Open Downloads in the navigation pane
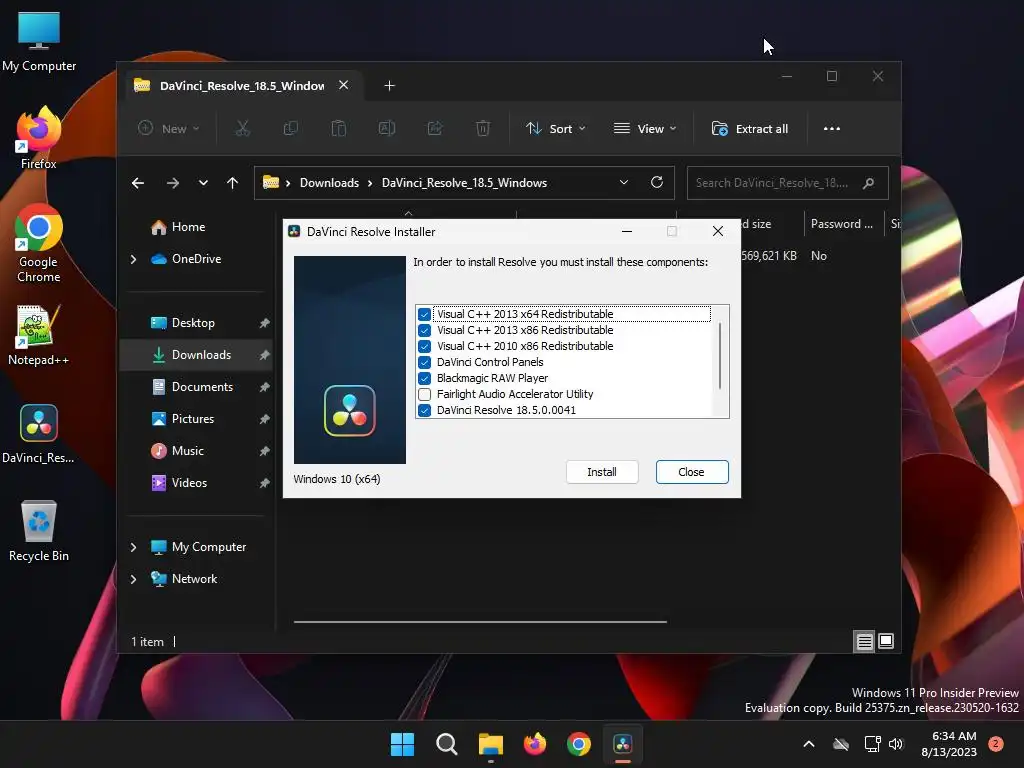This screenshot has height=768, width=1024. tap(201, 355)
